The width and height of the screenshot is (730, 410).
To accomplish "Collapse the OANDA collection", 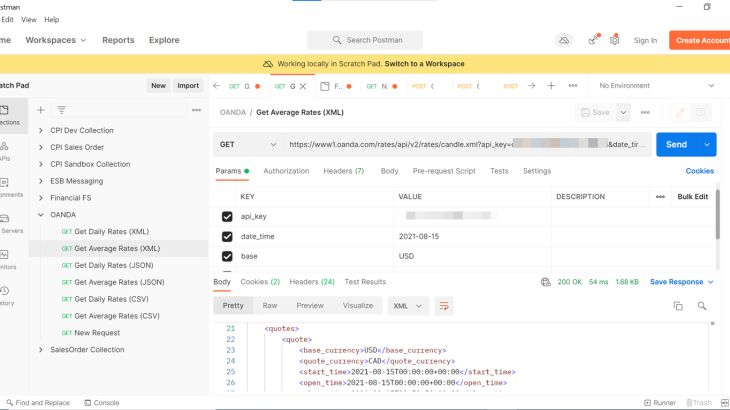I will 41,215.
